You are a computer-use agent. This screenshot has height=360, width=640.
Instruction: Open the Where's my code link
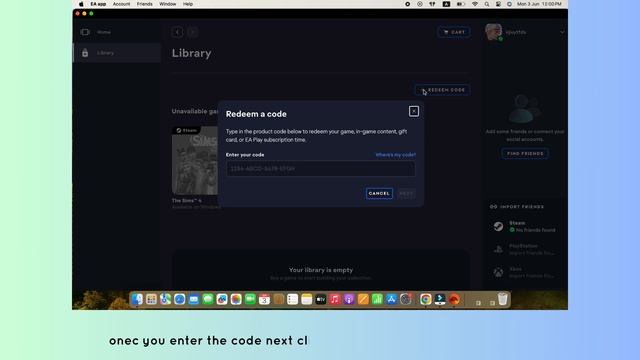click(x=396, y=155)
